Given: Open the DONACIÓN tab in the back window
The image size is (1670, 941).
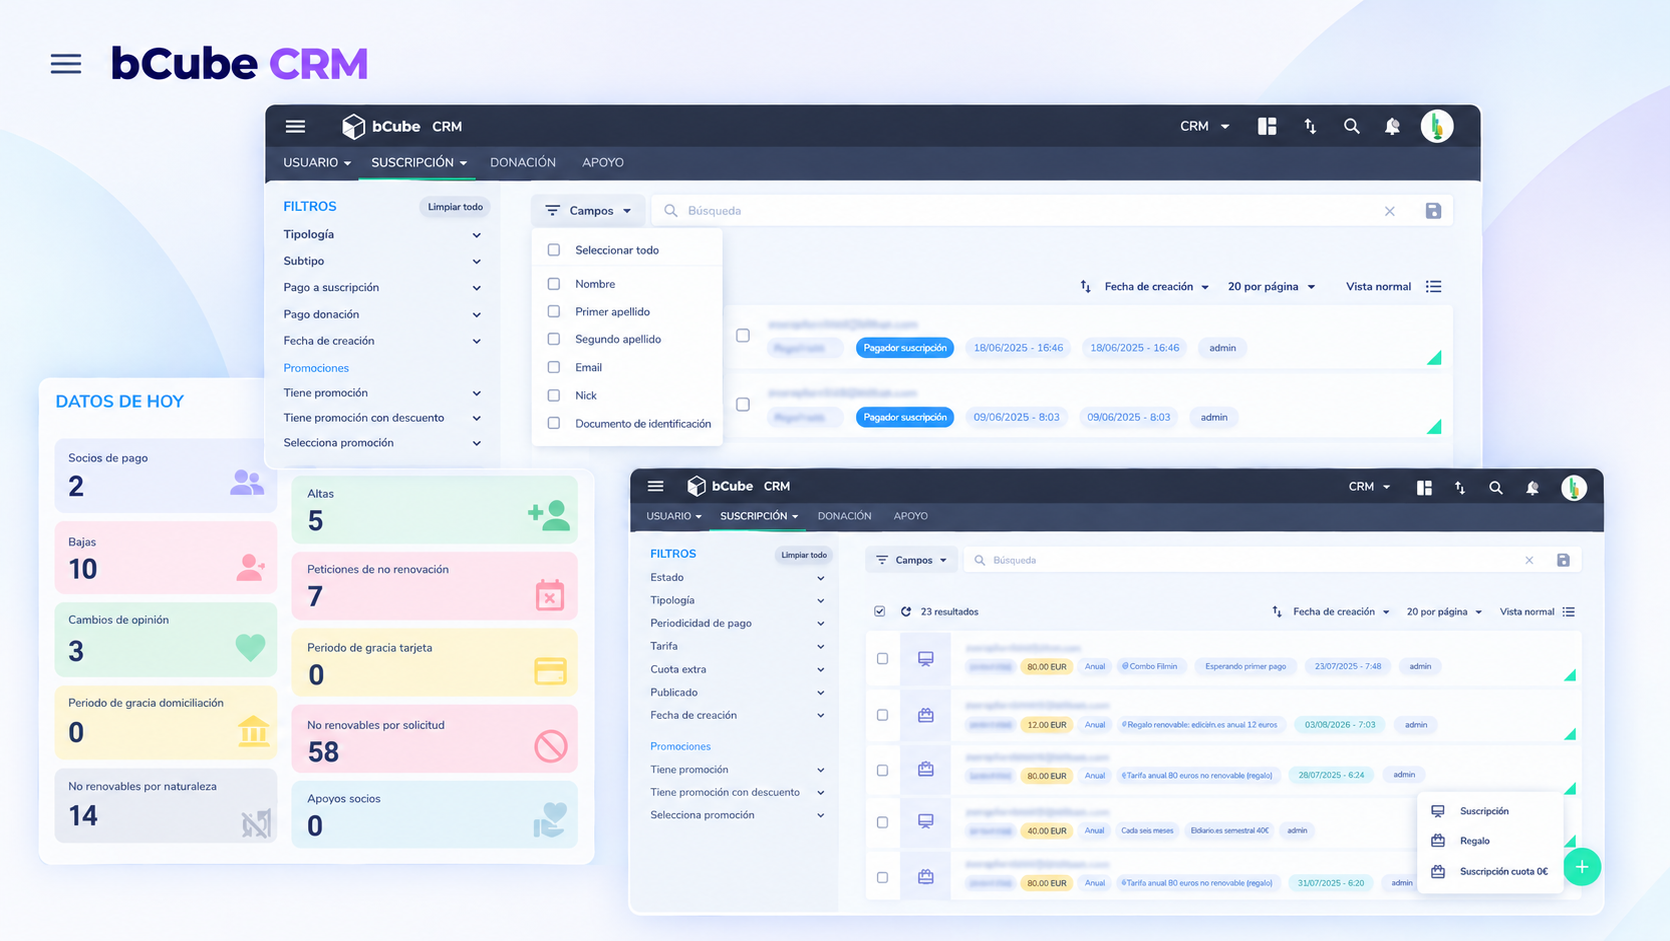Looking at the screenshot, I should (523, 162).
